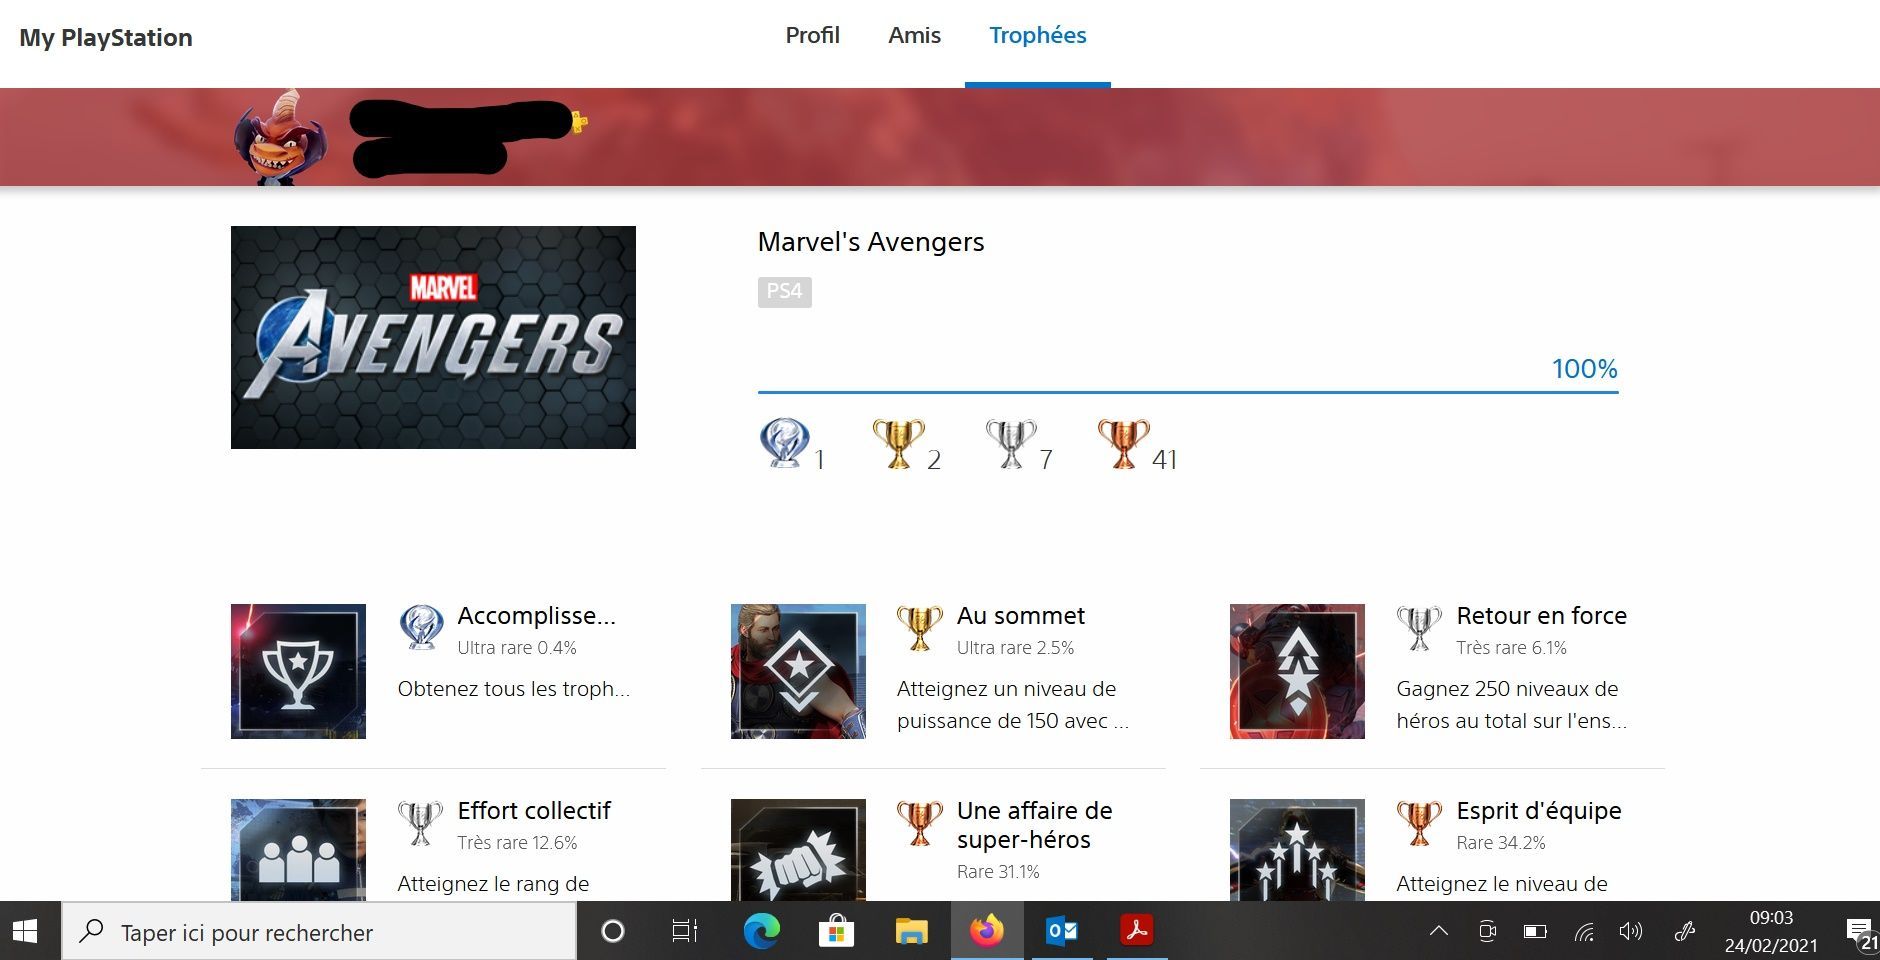Open the Esprit d'équipe trophy thumbnail
Image resolution: width=1880 pixels, height=960 pixels.
(x=1297, y=850)
